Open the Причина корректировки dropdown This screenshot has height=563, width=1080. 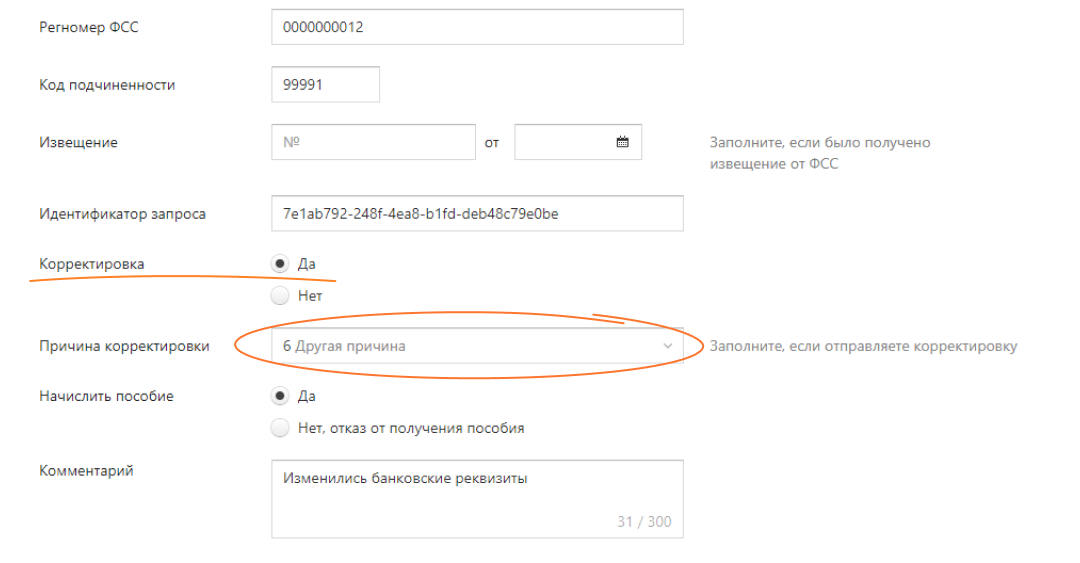click(476, 346)
